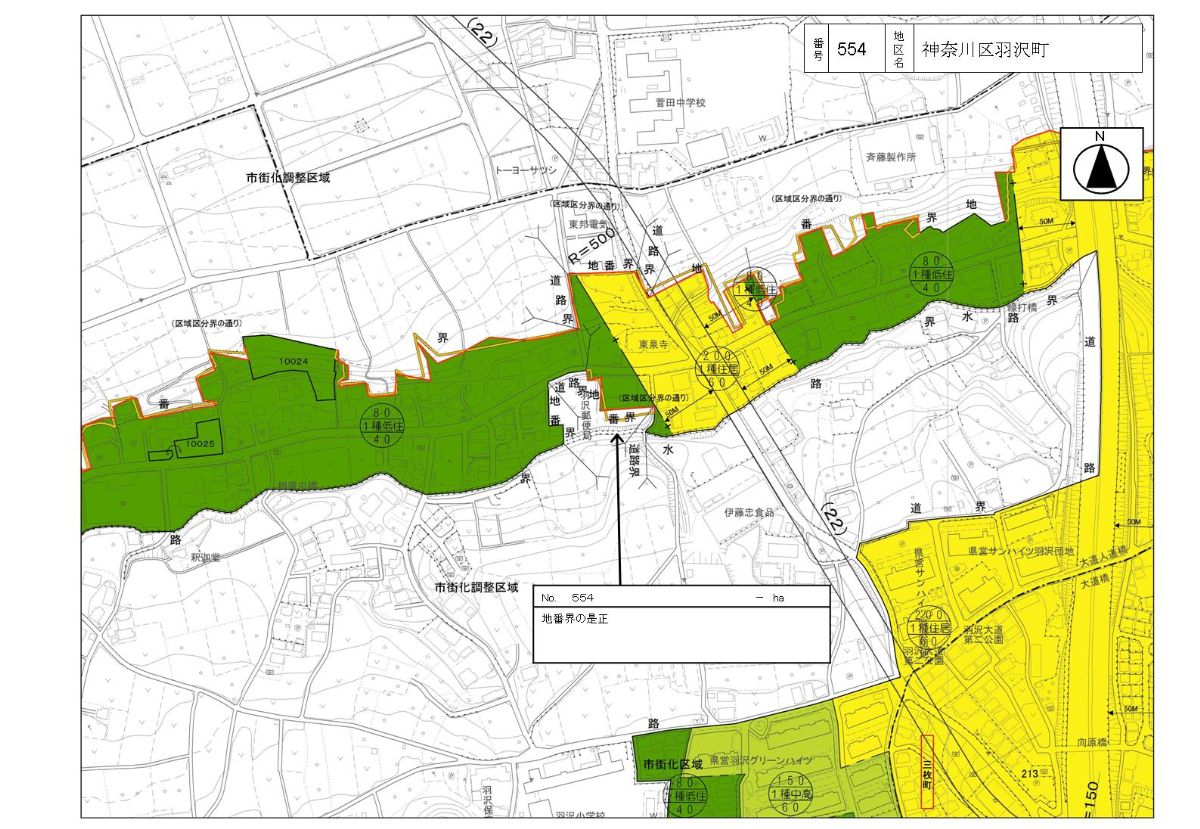Click the zoning circle below 東泉寺
The width and height of the screenshot is (1200, 829).
[720, 368]
